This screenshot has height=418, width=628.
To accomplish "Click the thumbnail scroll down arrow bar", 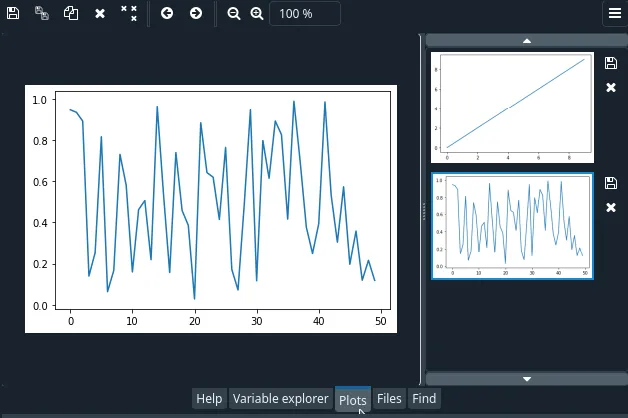I will tap(527, 379).
